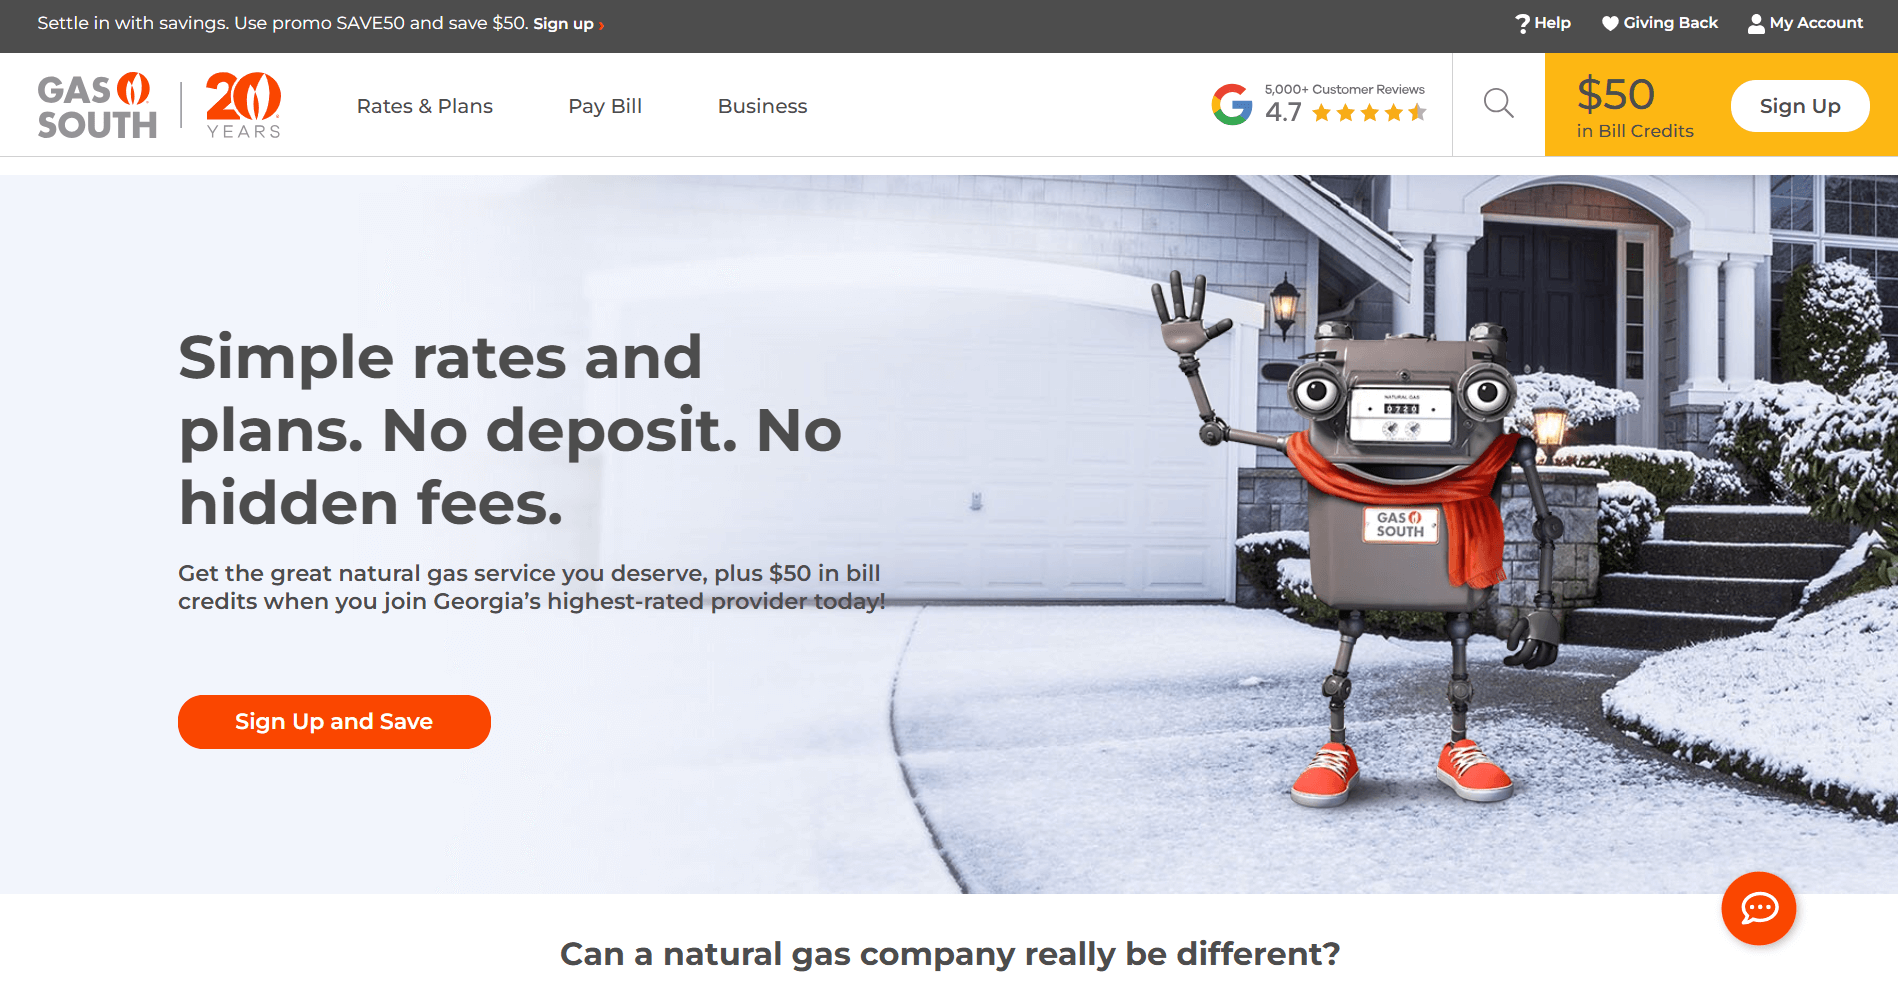
Task: Click the Sign Up and Save button
Action: tap(334, 721)
